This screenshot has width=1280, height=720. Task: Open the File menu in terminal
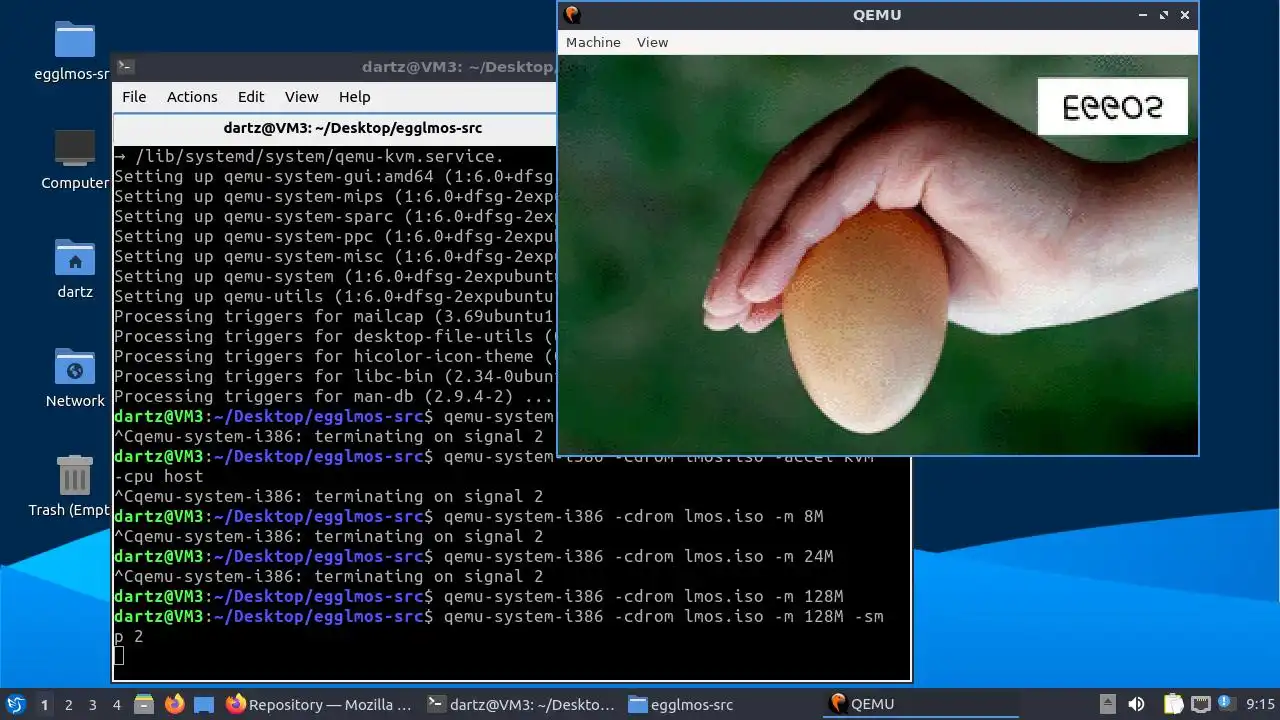point(134,97)
